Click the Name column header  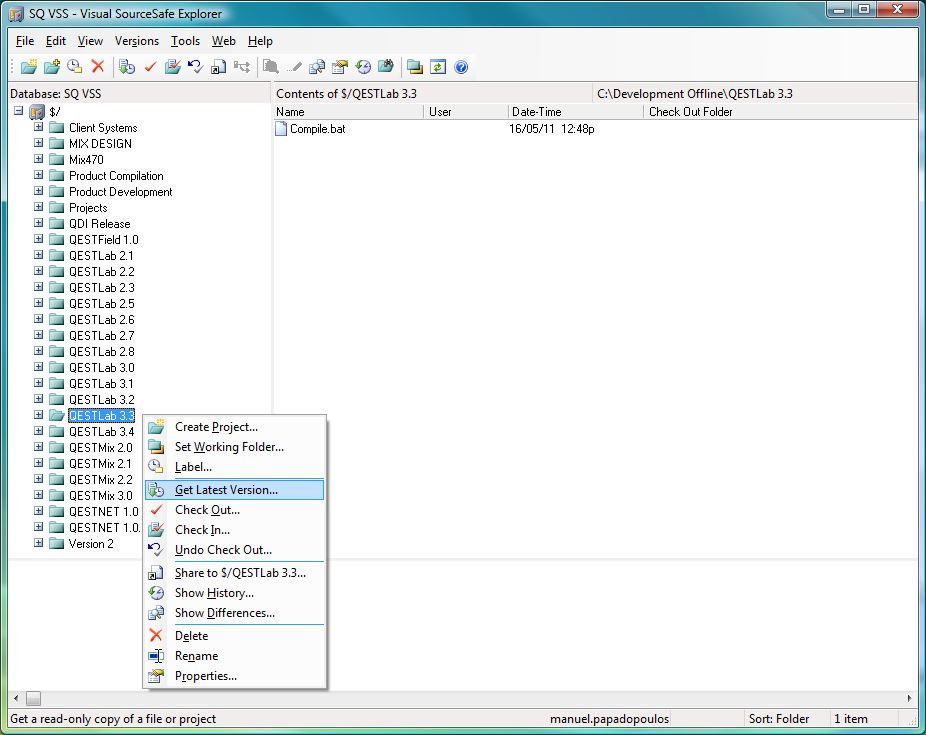[x=347, y=112]
